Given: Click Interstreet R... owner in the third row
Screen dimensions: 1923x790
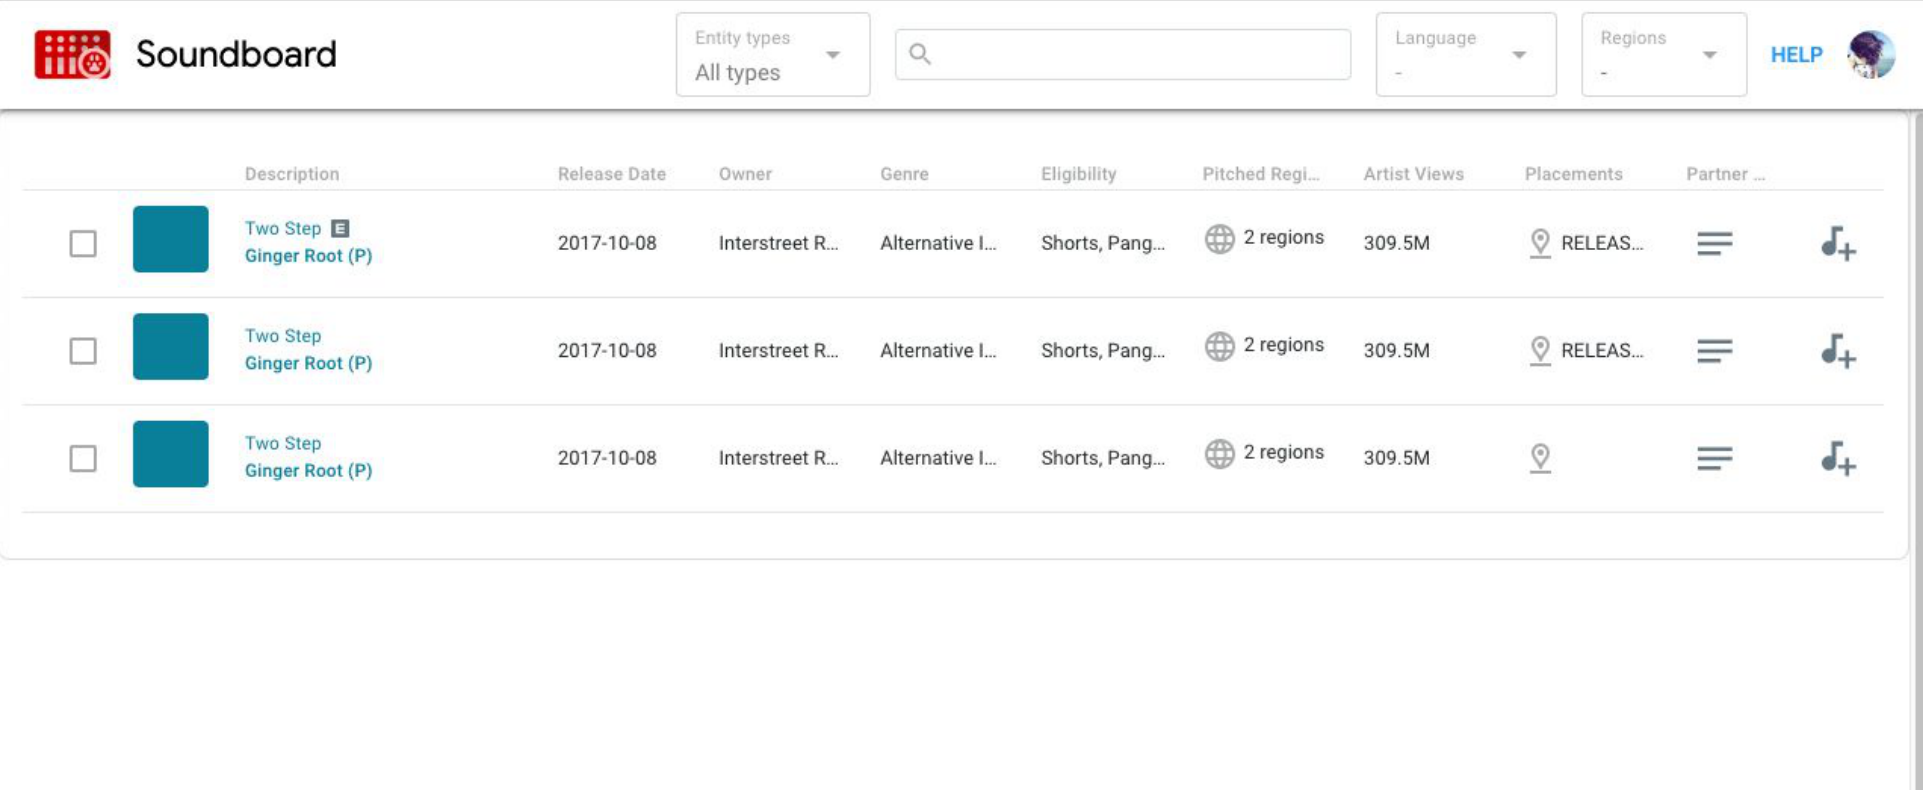Looking at the screenshot, I should tap(778, 458).
